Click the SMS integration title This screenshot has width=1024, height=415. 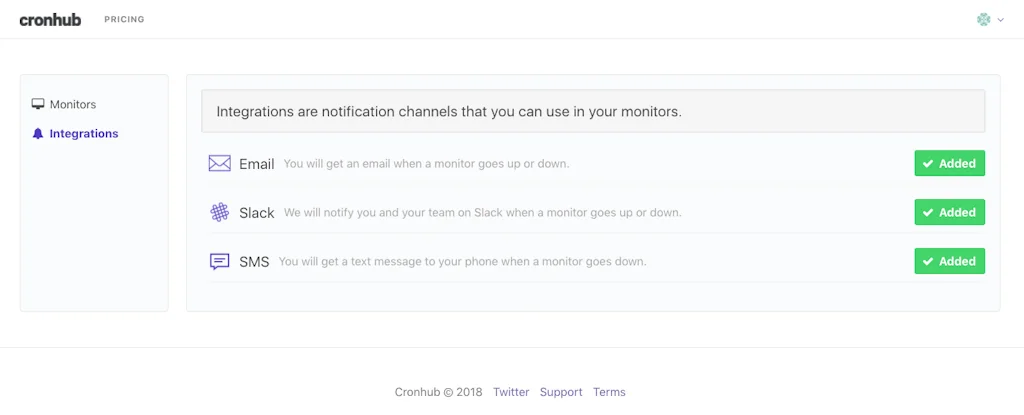(x=254, y=261)
